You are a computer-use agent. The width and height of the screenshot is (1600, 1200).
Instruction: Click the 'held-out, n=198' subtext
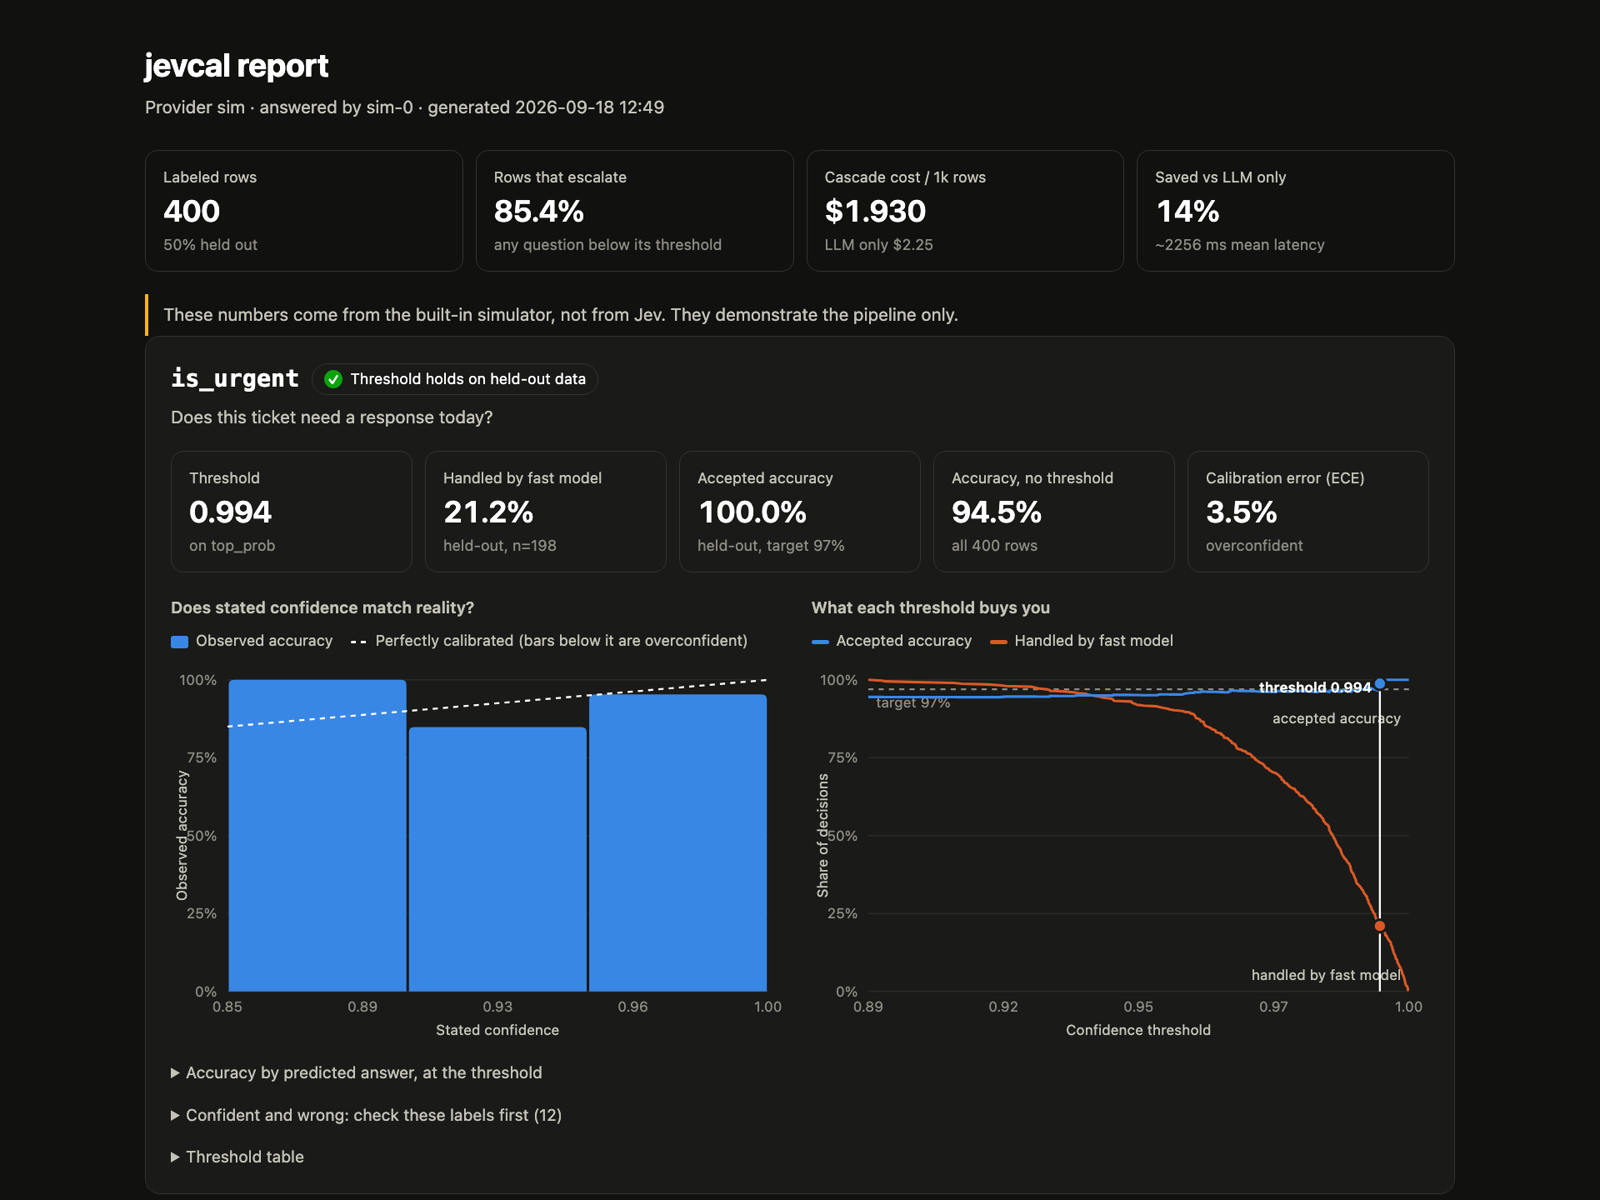pyautogui.click(x=500, y=546)
